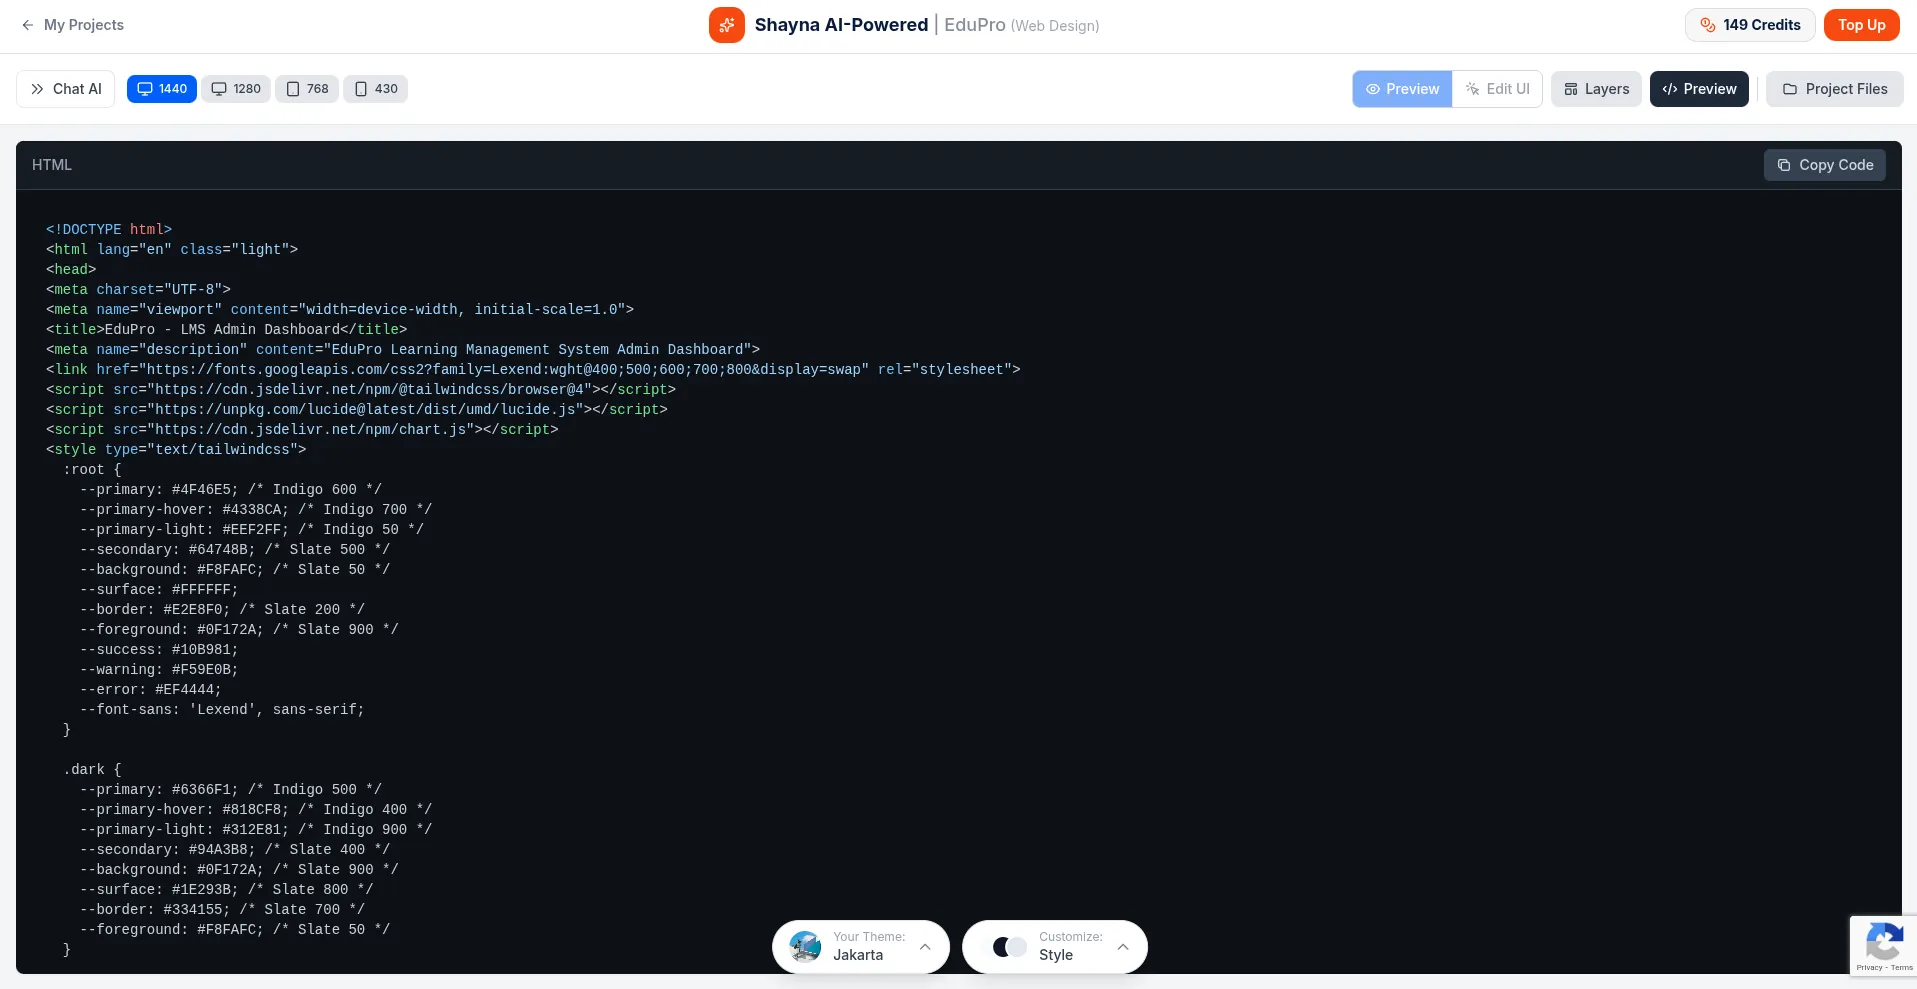1917x989 pixels.
Task: Click the reCAPTCHA badge icon
Action: (x=1883, y=941)
